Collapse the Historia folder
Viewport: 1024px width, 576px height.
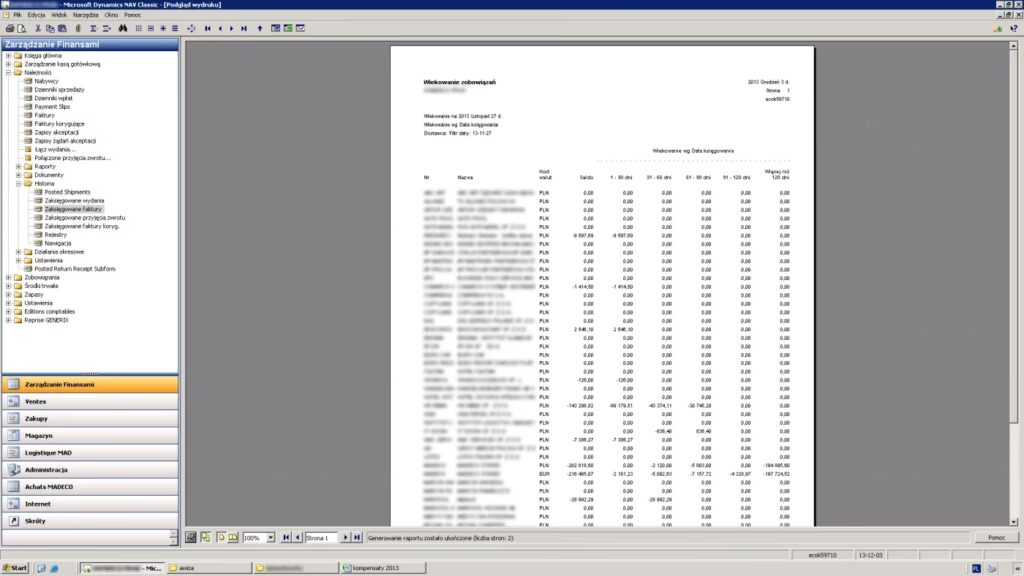19,183
